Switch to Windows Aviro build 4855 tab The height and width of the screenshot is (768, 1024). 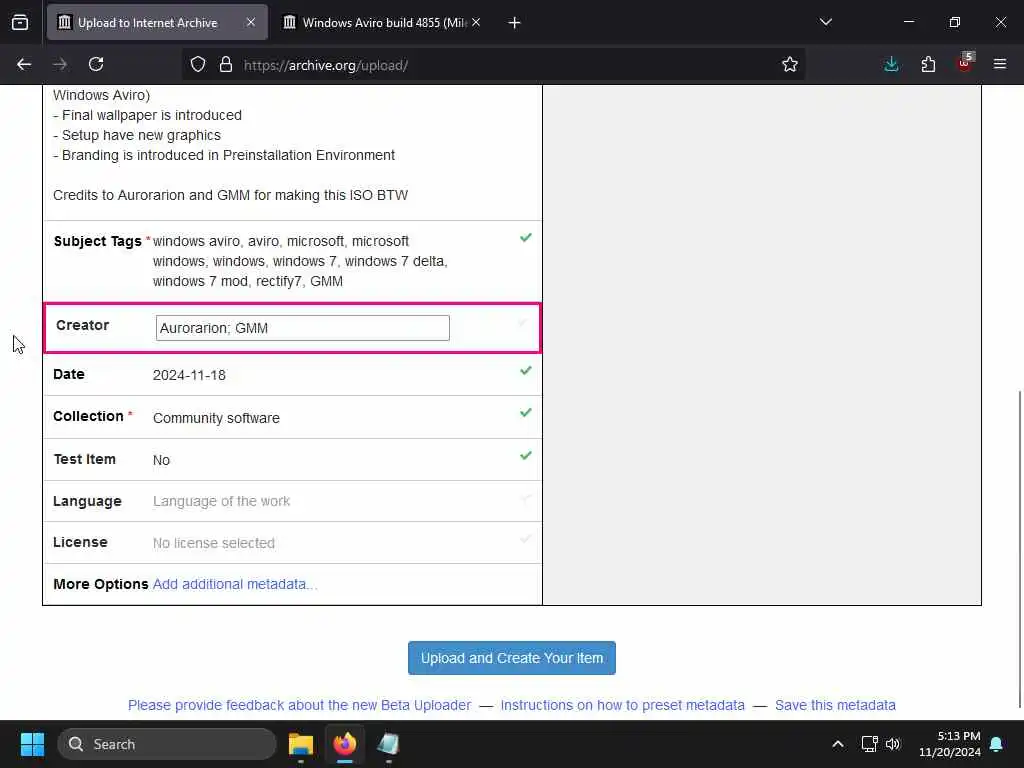pos(382,22)
